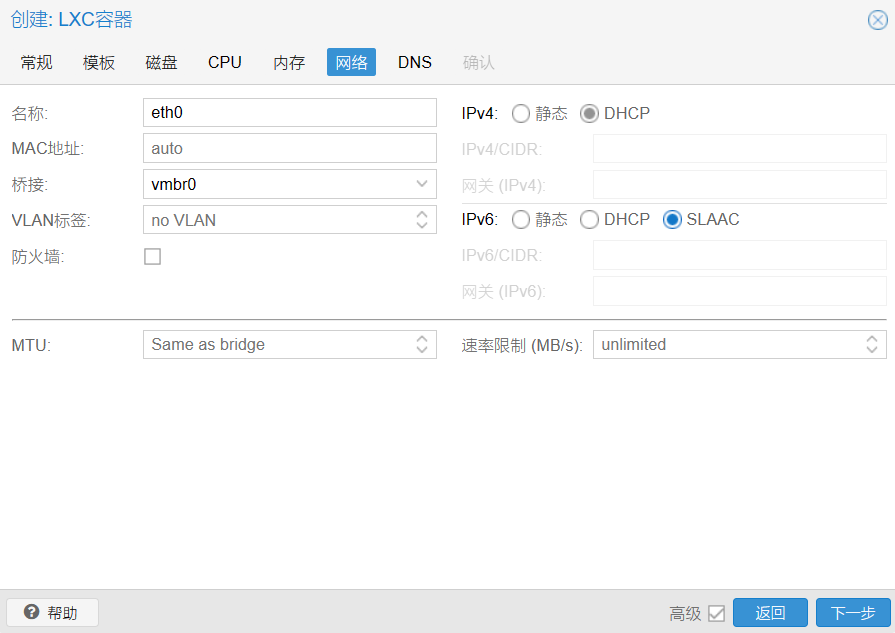
Task: Open the 桥接 vmbr0 dropdown
Action: click(423, 184)
